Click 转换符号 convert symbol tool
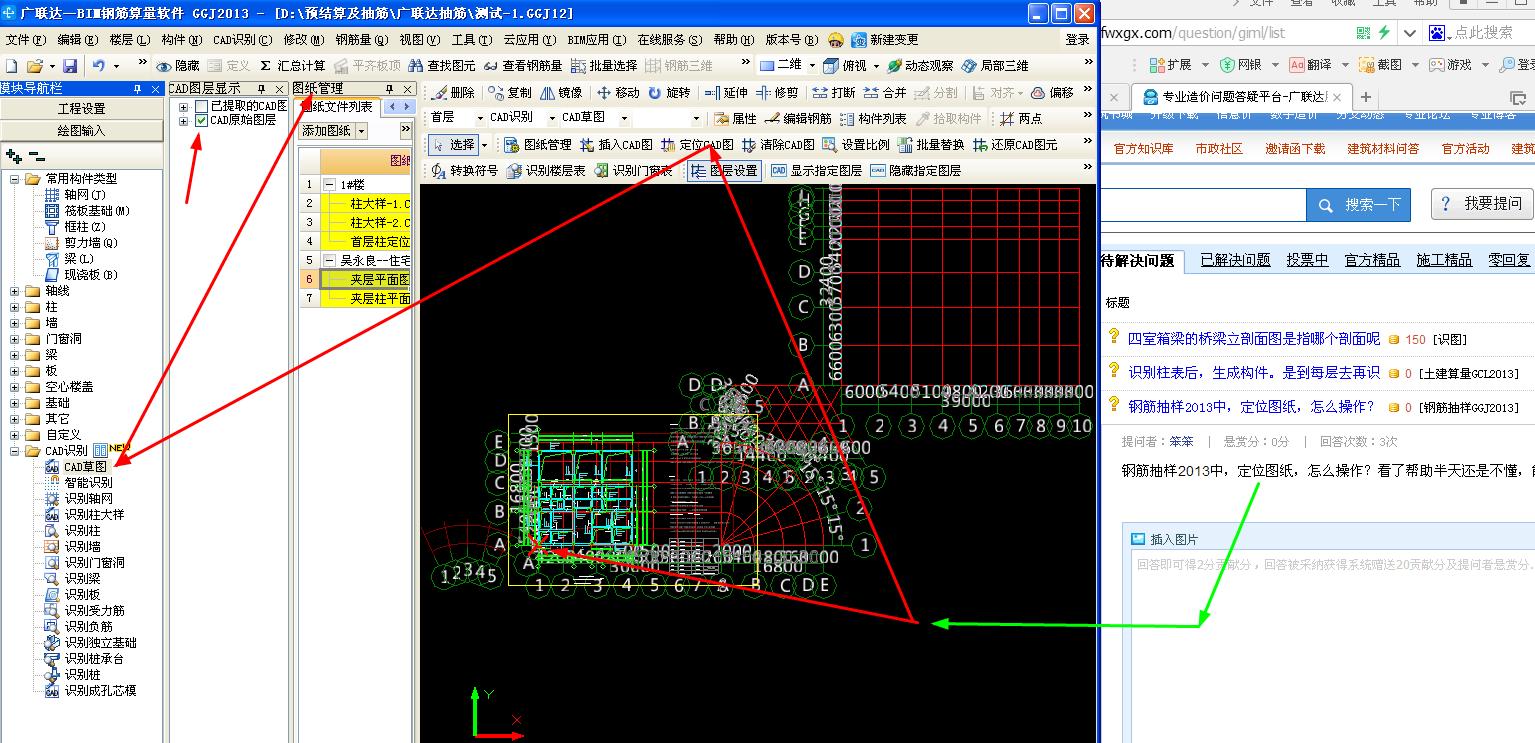The height and width of the screenshot is (743, 1535). 464,170
